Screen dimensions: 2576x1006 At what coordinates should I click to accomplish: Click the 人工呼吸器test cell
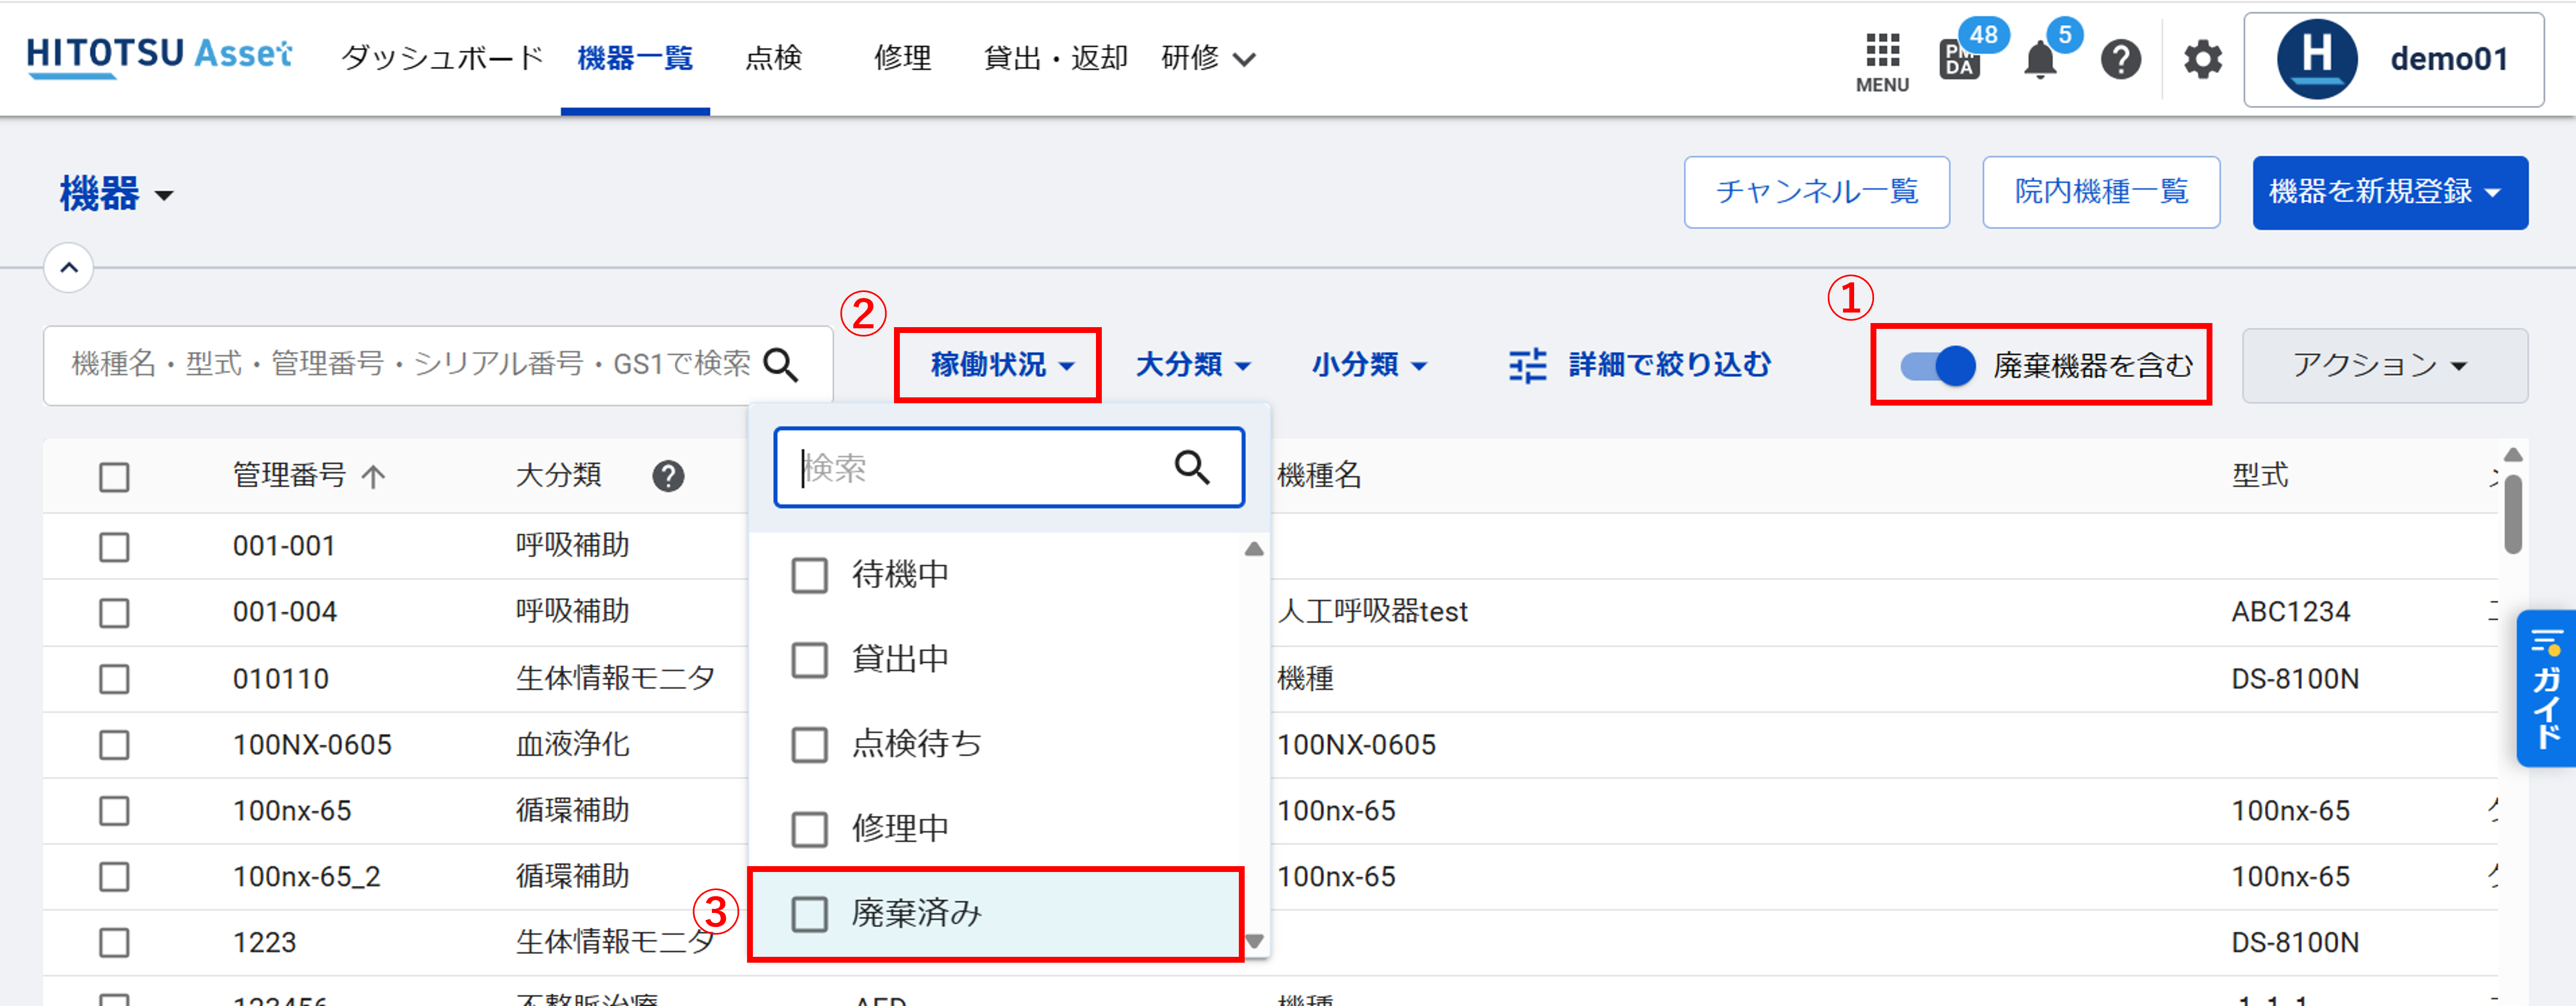point(1372,612)
